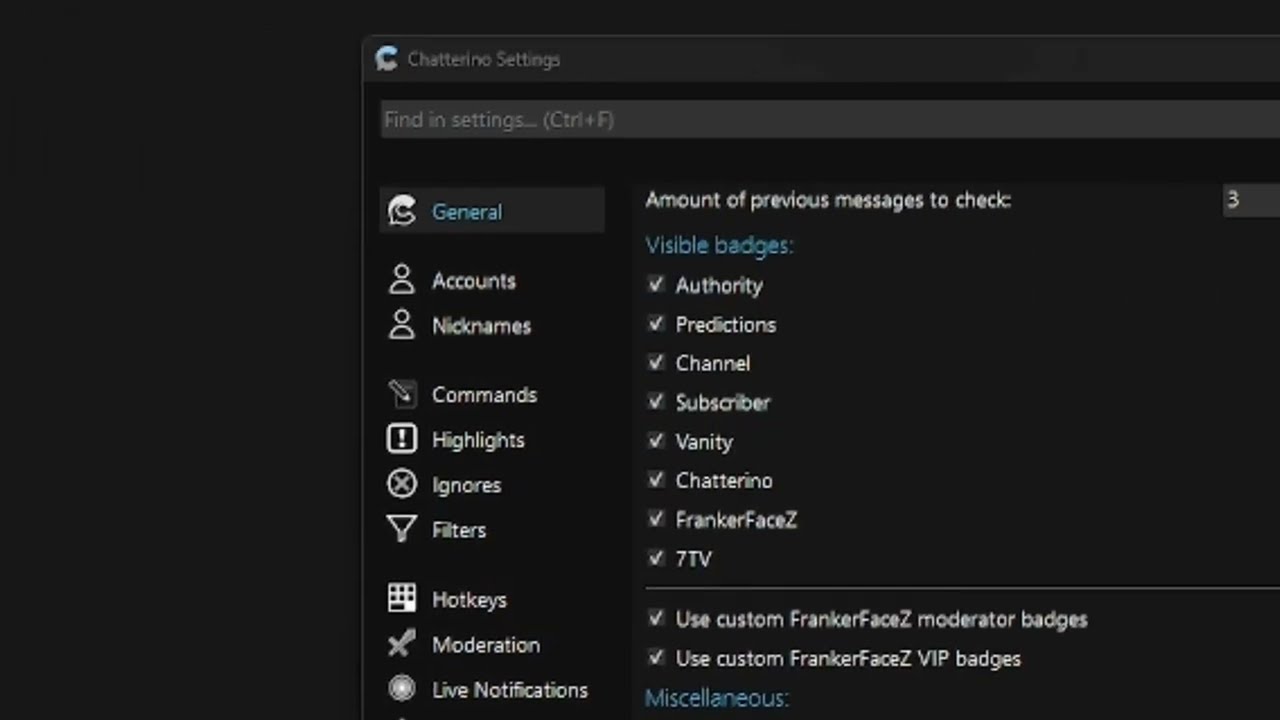Click the previous messages amount field

coord(1251,200)
